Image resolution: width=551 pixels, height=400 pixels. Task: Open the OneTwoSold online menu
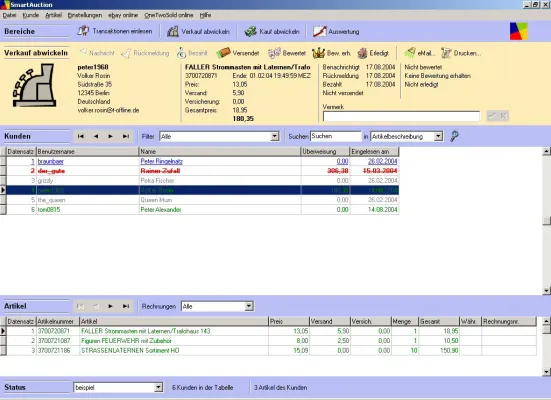[x=169, y=15]
